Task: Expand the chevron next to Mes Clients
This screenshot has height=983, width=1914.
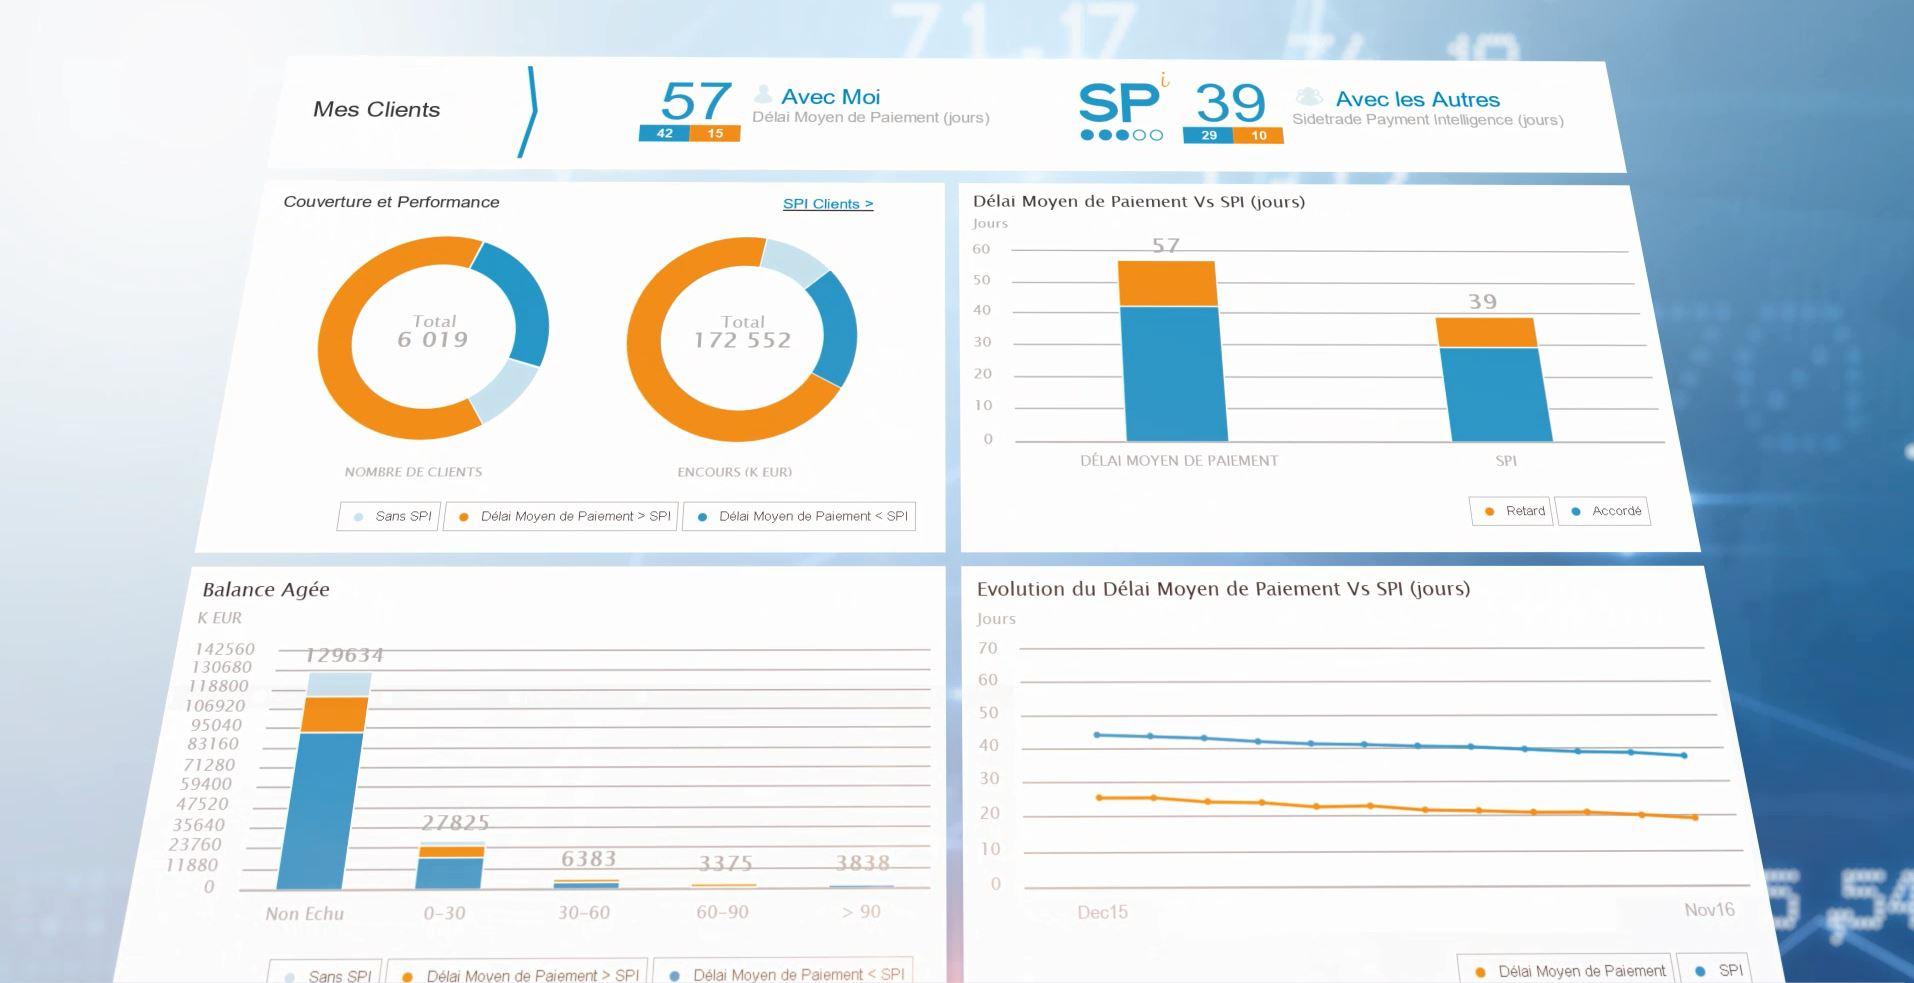Action: click(531, 112)
